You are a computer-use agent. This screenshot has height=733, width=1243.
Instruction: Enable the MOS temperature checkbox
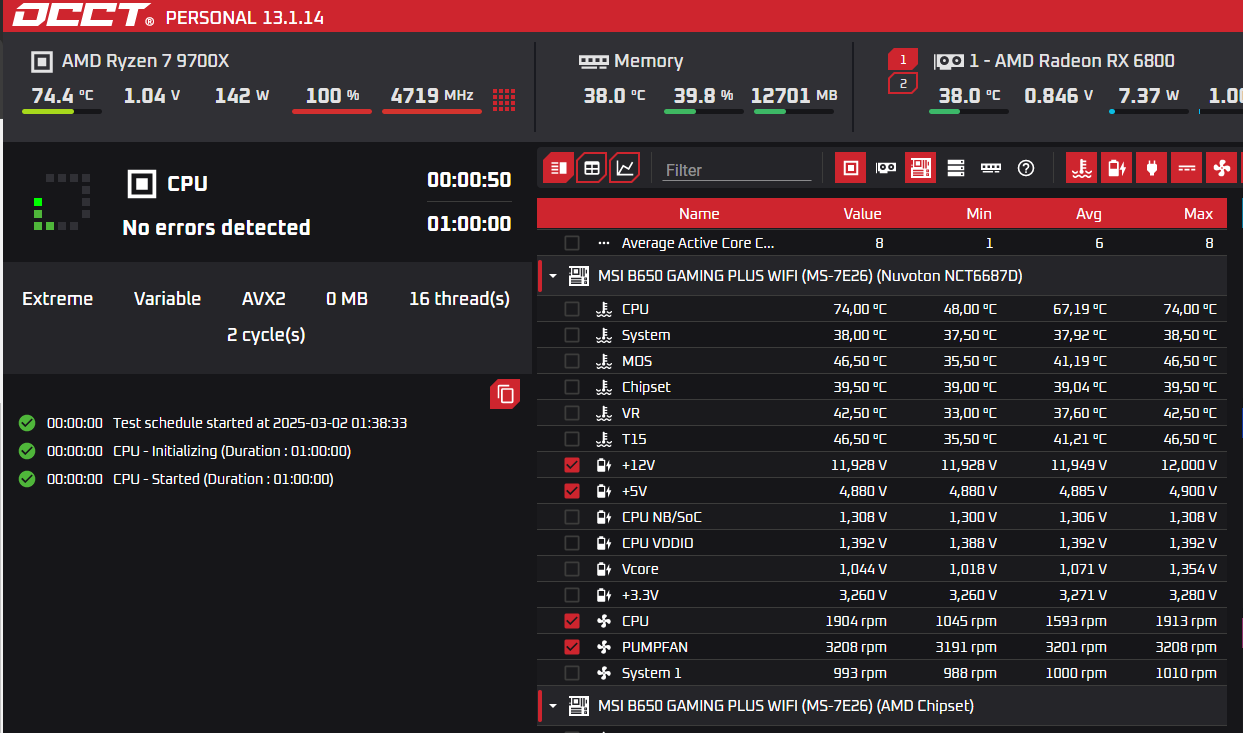(571, 361)
